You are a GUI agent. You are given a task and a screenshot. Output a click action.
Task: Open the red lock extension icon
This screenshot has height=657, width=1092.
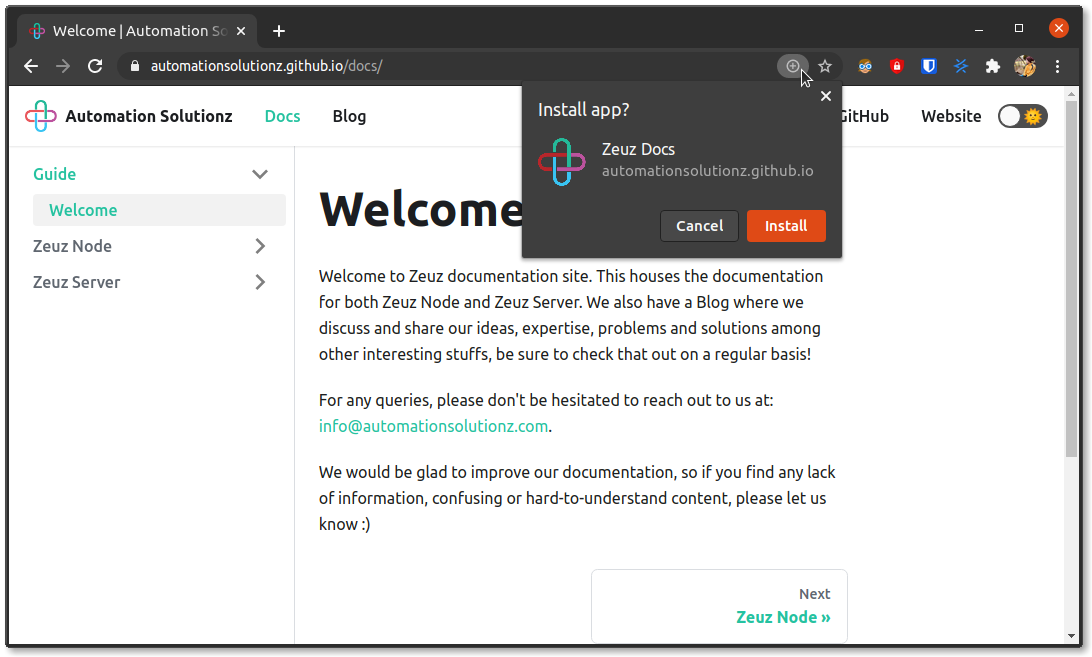click(897, 66)
